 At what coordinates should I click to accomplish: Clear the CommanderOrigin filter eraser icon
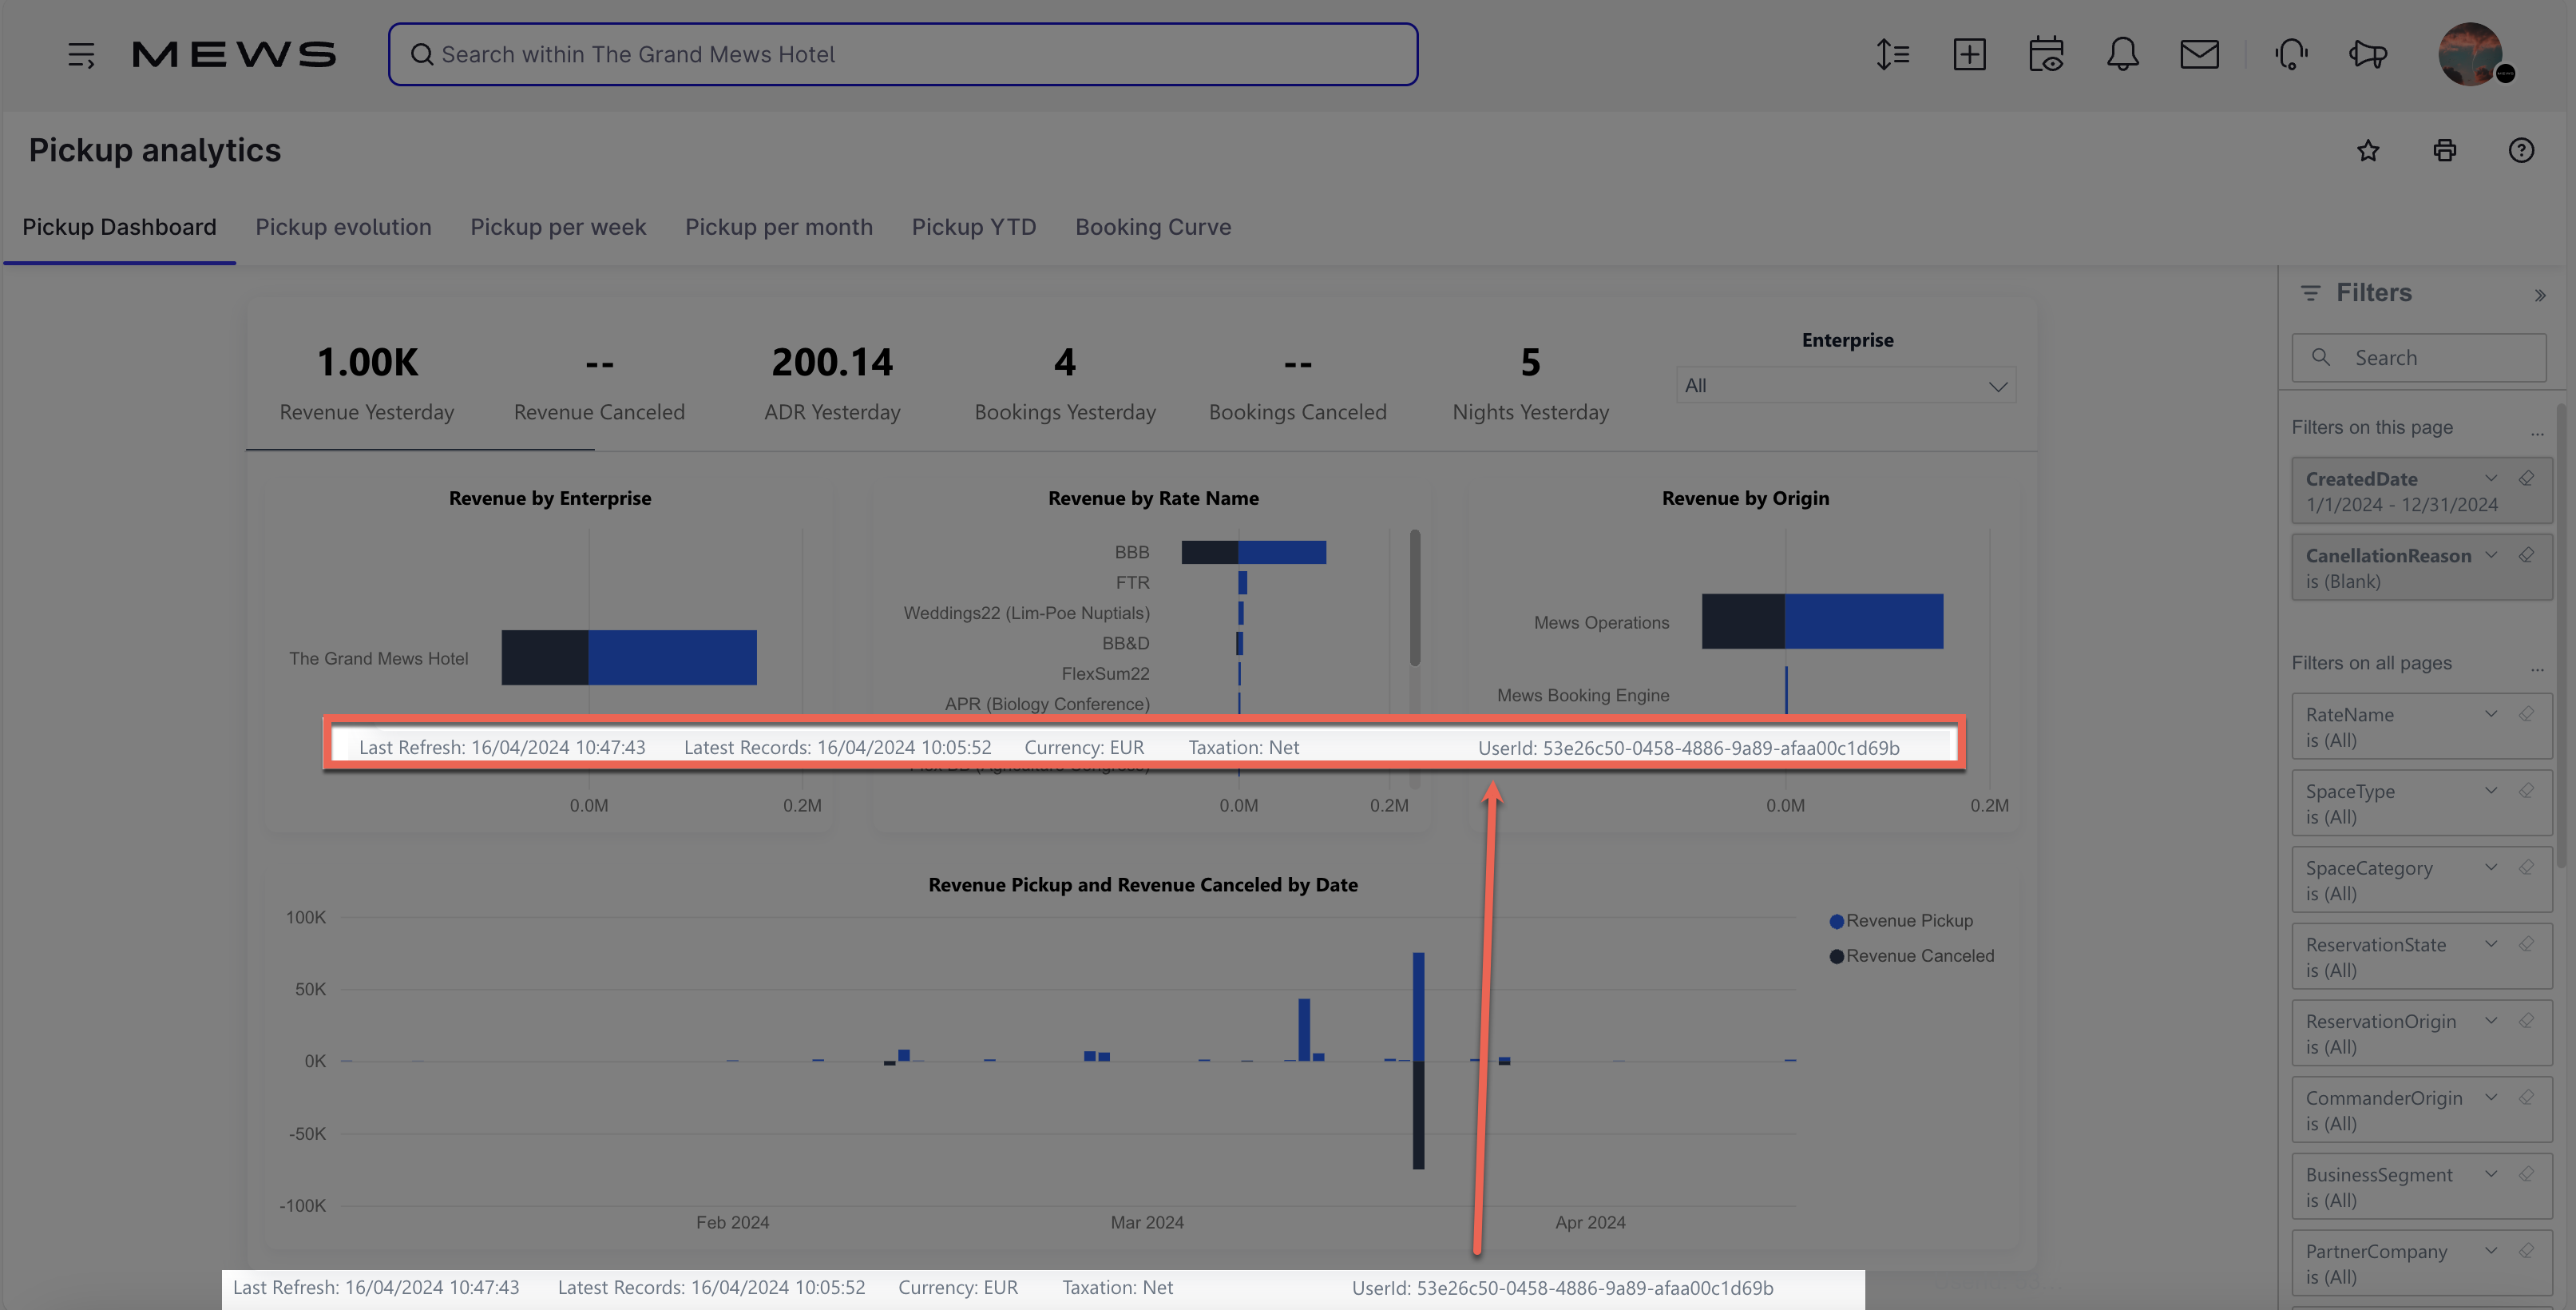coord(2526,1098)
